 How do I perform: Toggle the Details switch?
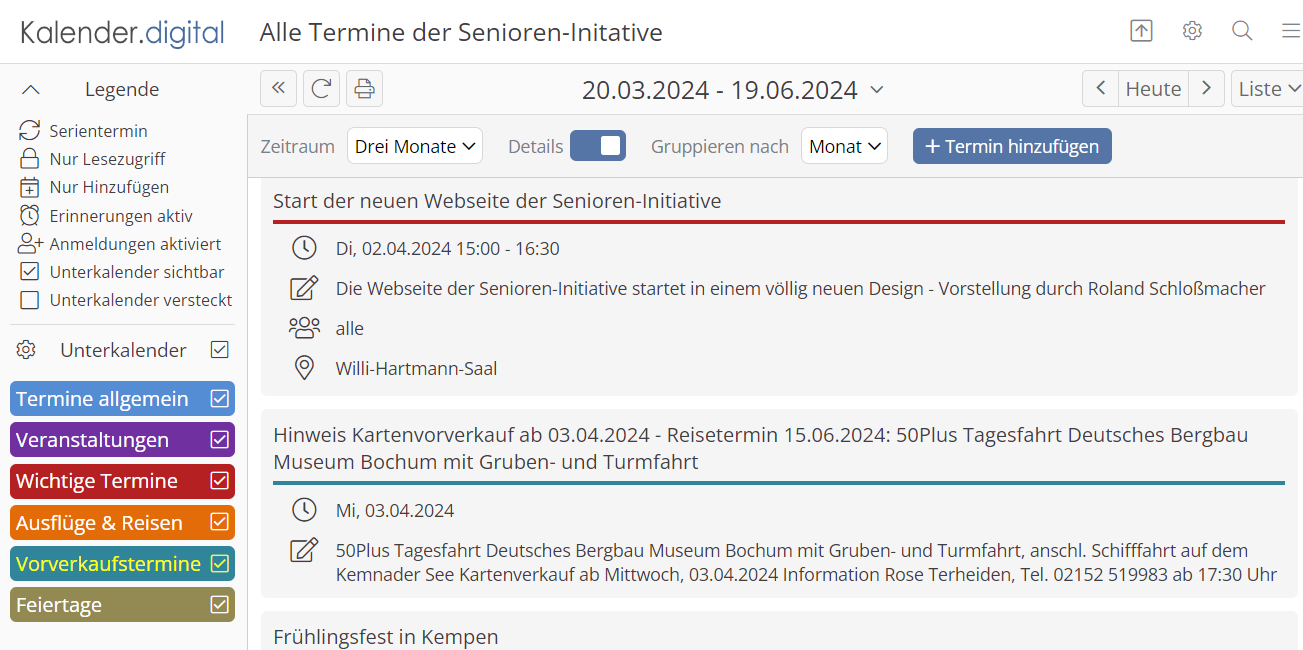pos(597,146)
